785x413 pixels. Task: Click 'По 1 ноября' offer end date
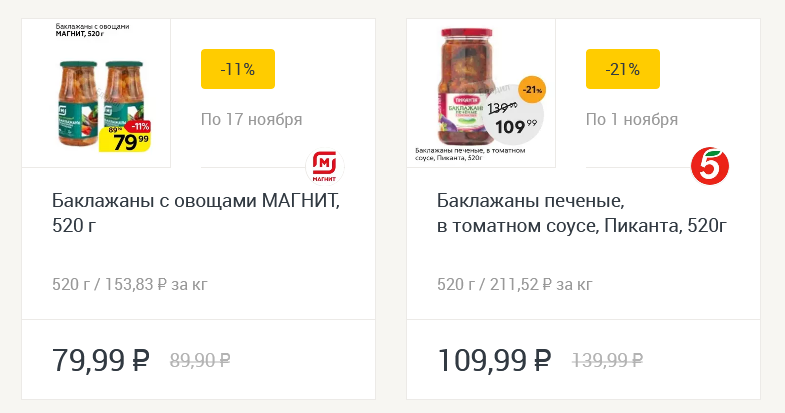point(632,120)
